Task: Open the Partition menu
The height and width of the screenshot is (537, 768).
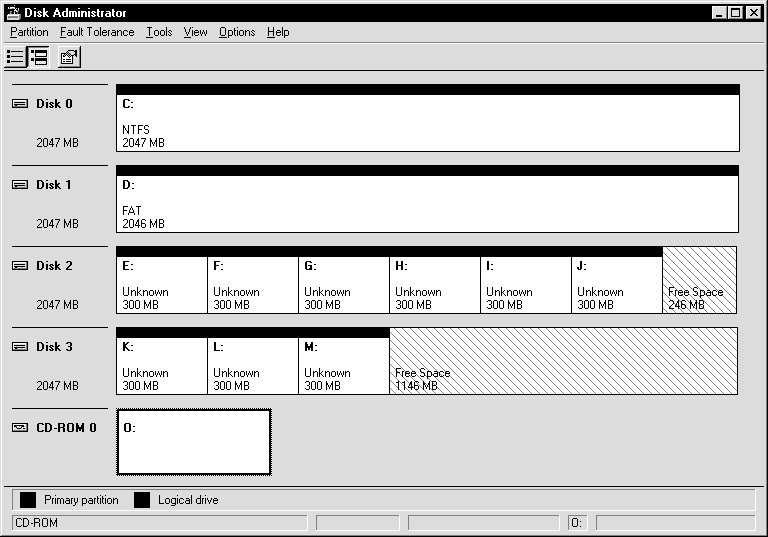Action: (x=29, y=32)
